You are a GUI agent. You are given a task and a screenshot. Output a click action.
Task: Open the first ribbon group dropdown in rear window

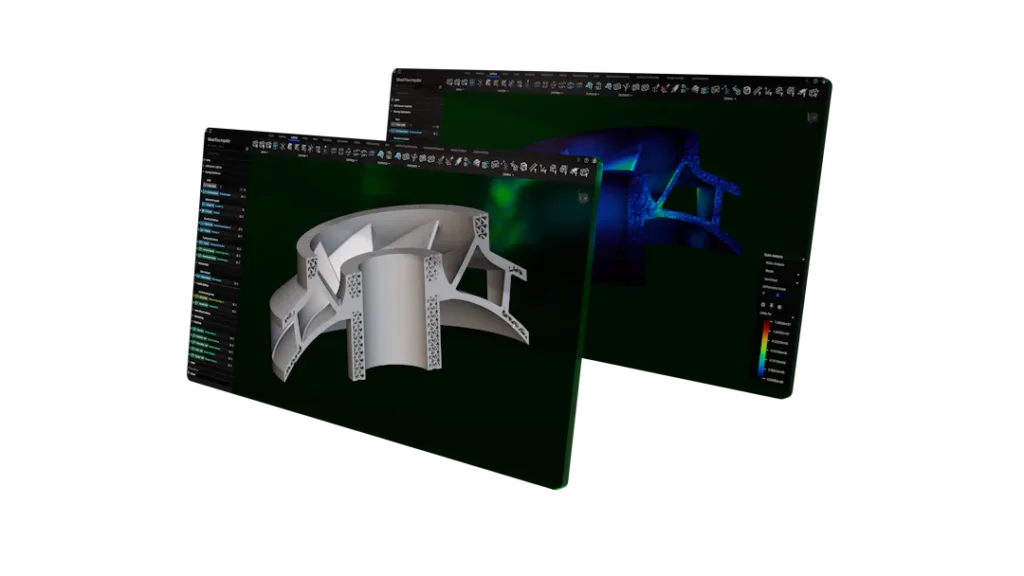(460, 89)
